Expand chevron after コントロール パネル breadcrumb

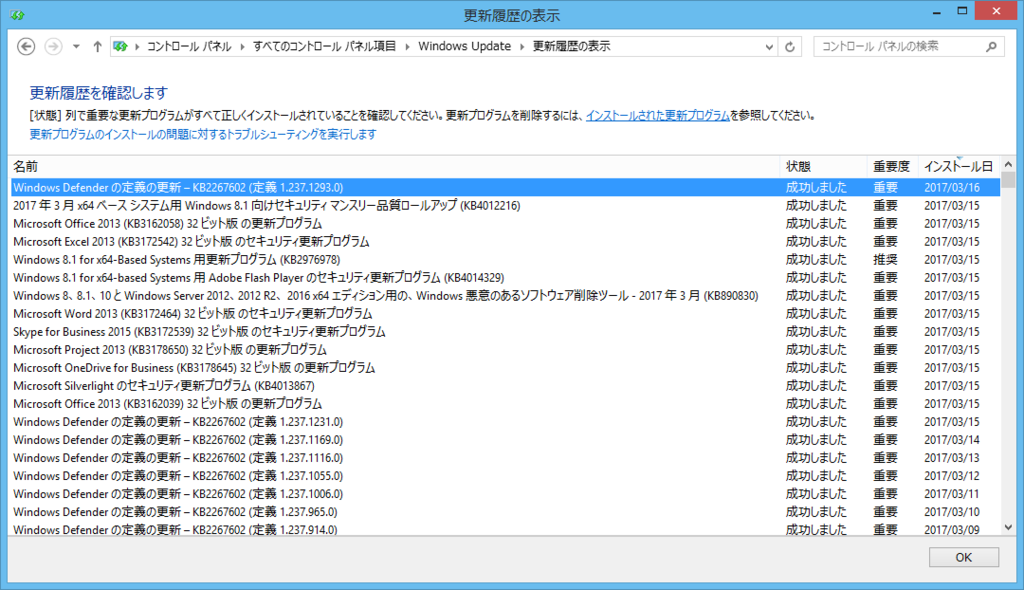242,46
